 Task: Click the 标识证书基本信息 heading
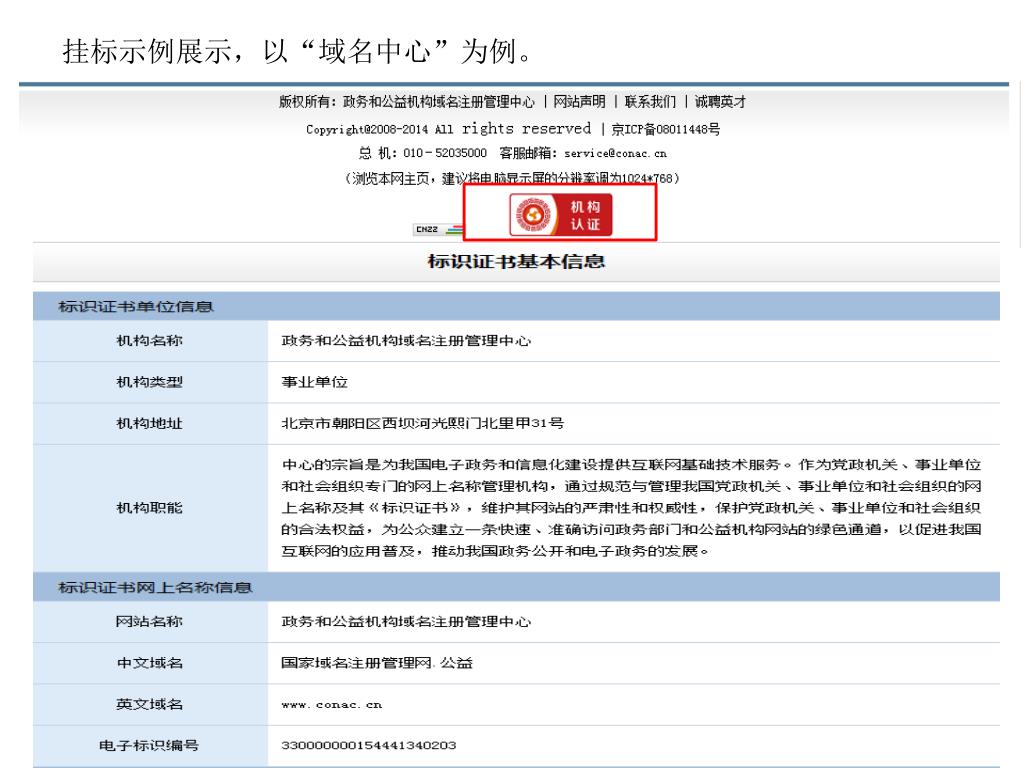click(x=516, y=262)
